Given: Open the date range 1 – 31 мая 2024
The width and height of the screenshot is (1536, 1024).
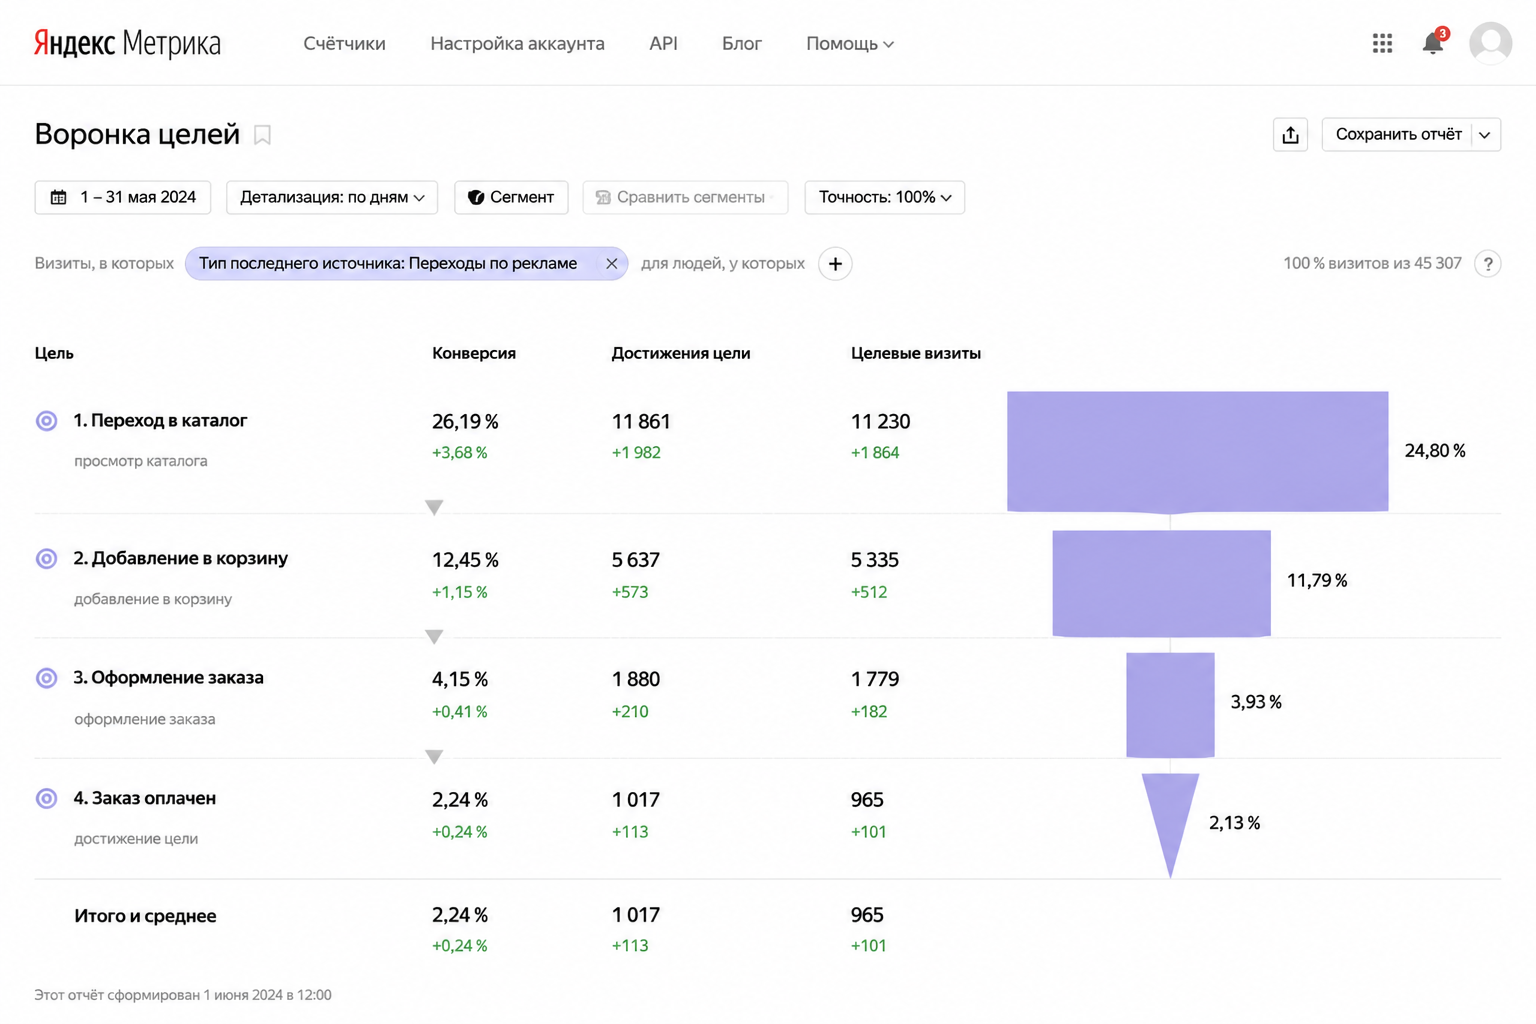Looking at the screenshot, I should (x=123, y=197).
